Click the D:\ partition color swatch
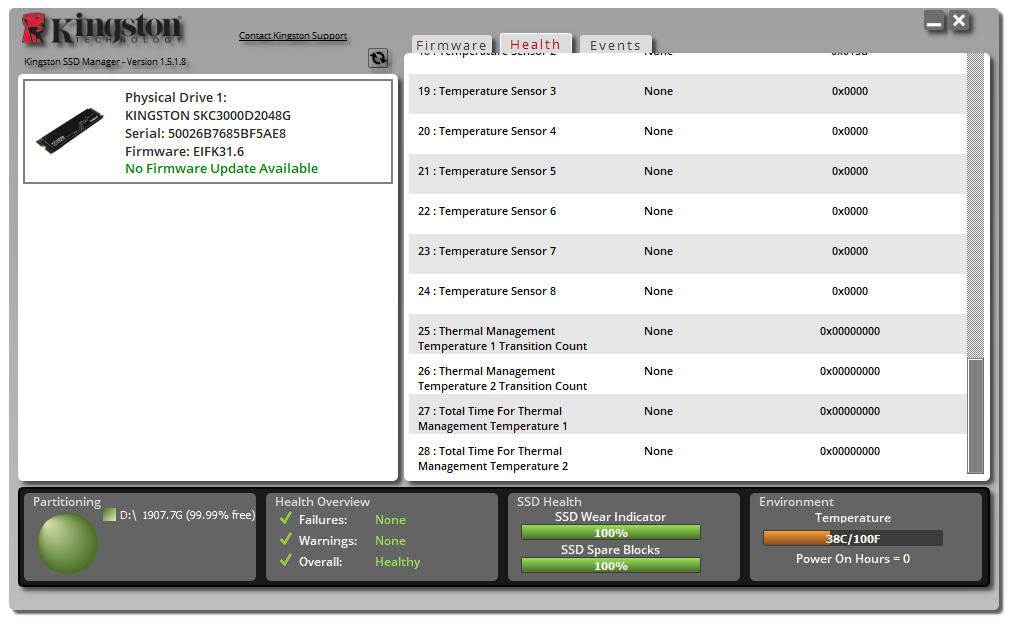The height and width of the screenshot is (627, 1015). (109, 515)
